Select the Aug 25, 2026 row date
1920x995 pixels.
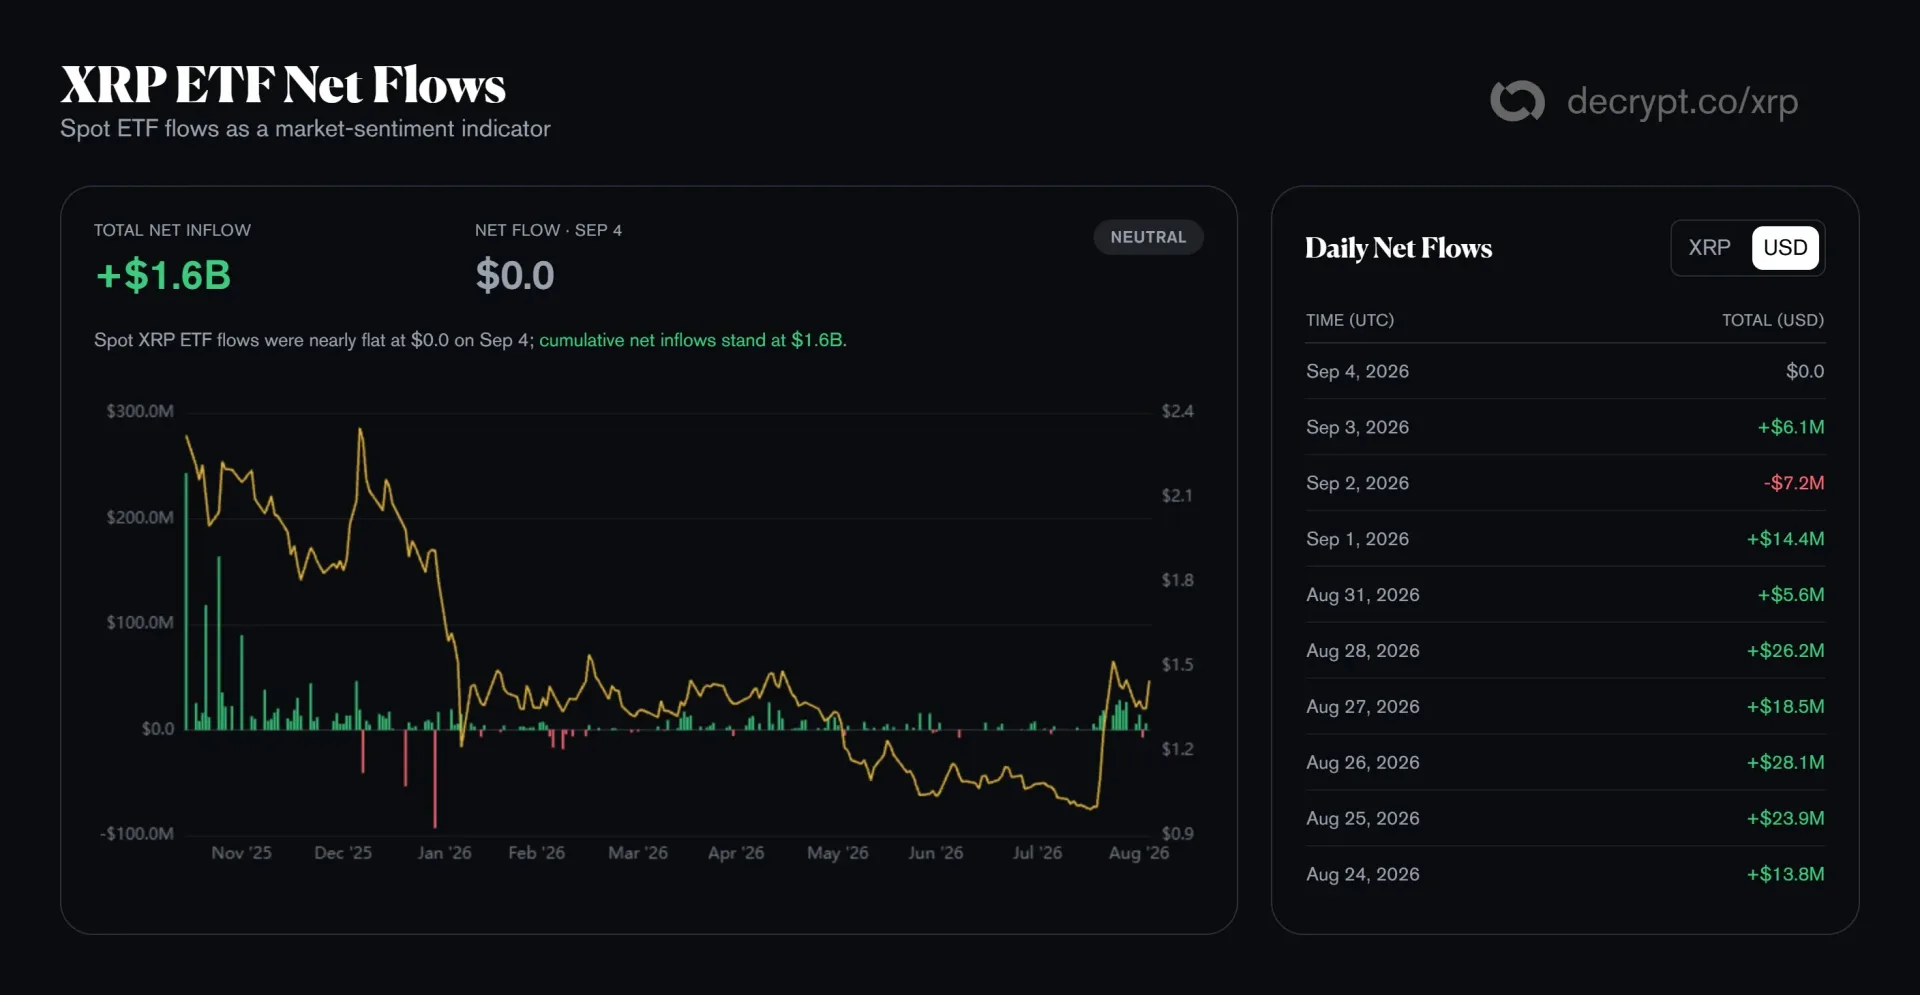[x=1362, y=819]
